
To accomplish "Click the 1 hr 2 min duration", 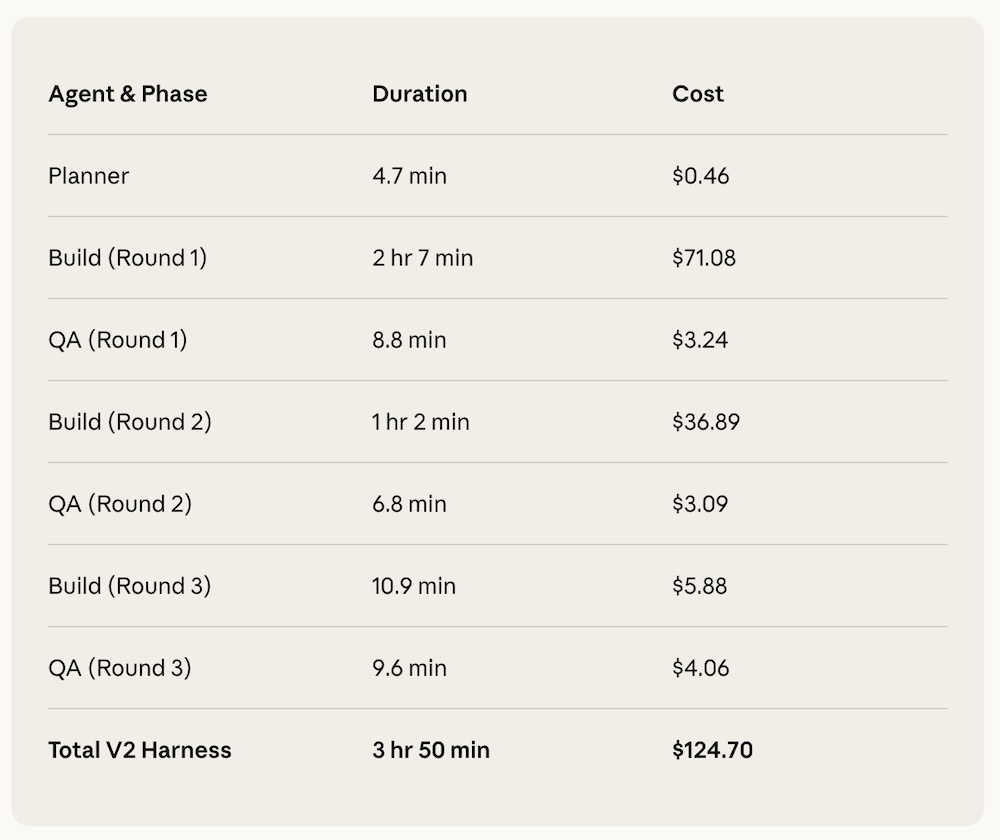I will tap(421, 422).
